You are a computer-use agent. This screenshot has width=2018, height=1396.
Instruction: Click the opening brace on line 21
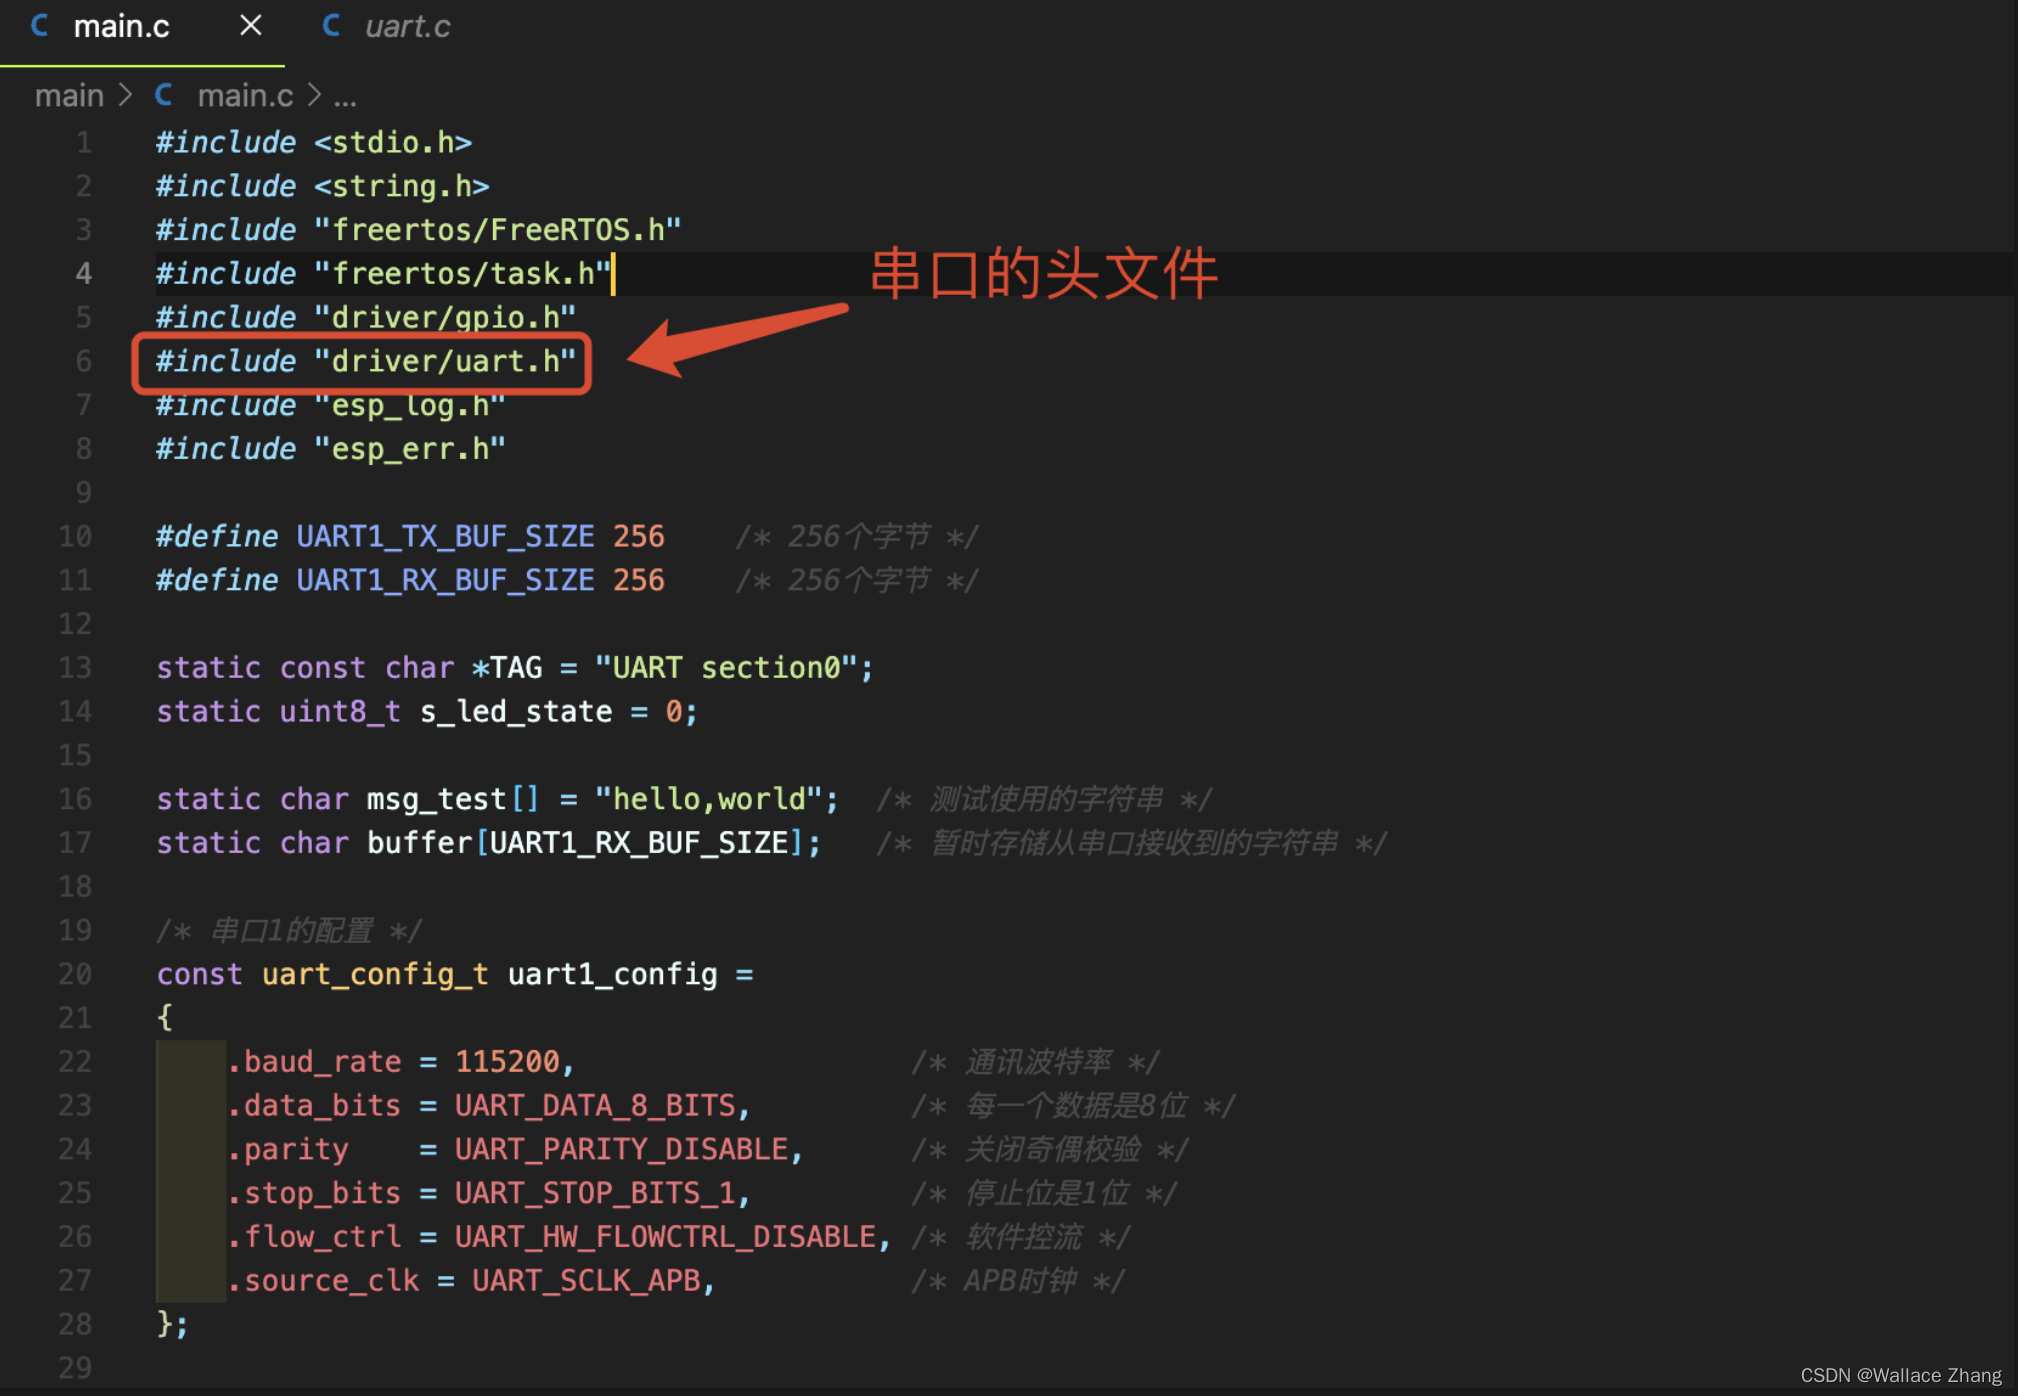[165, 1018]
